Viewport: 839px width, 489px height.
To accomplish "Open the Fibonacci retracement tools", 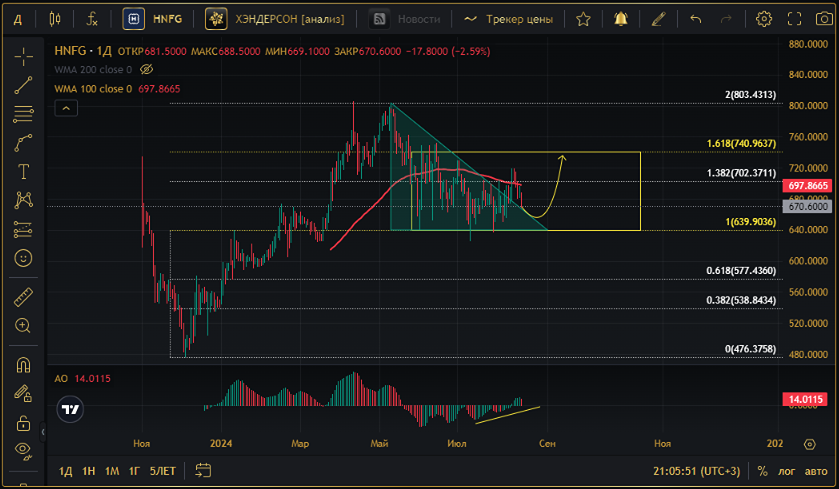I will [23, 113].
